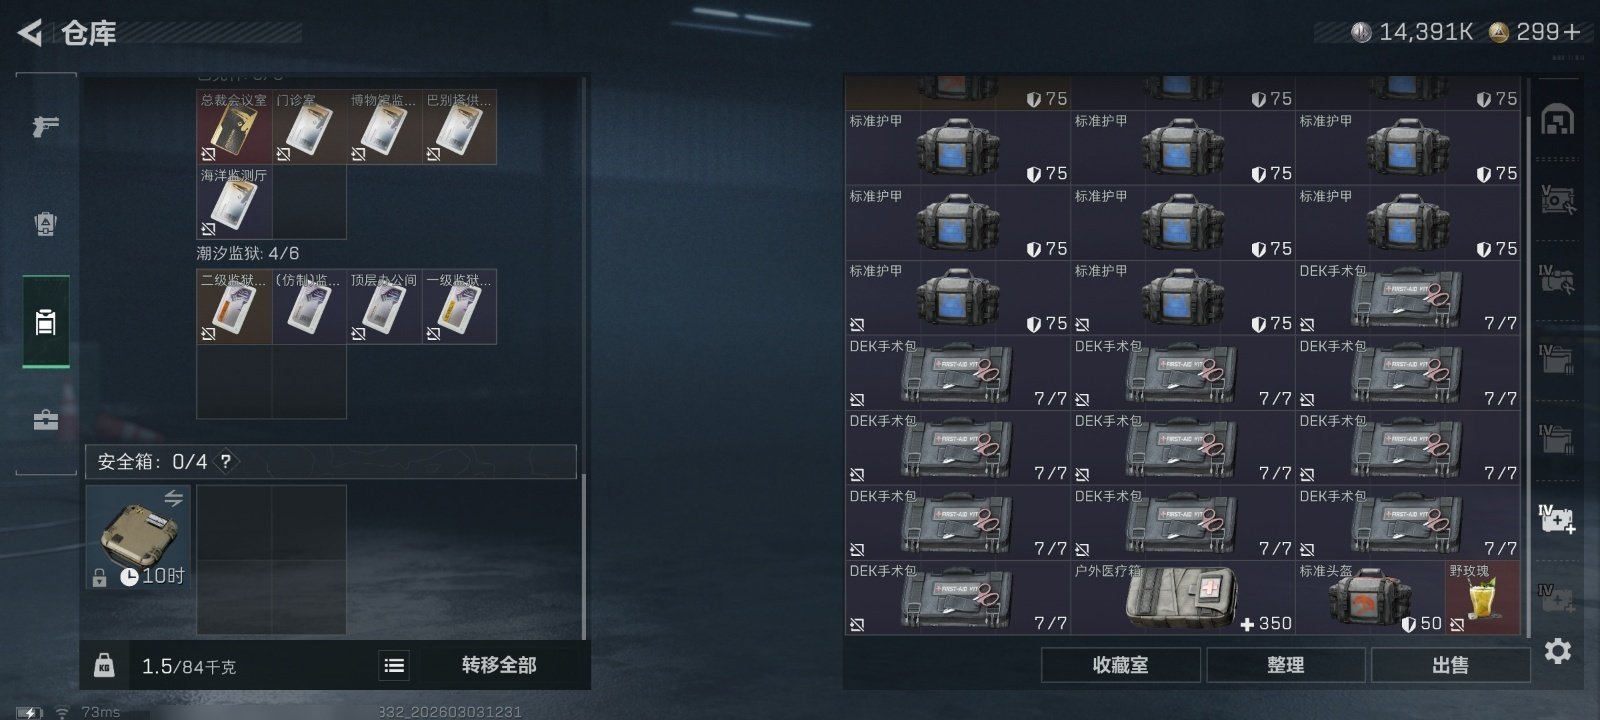
Task: Click the 转移全部 button
Action: pos(499,665)
